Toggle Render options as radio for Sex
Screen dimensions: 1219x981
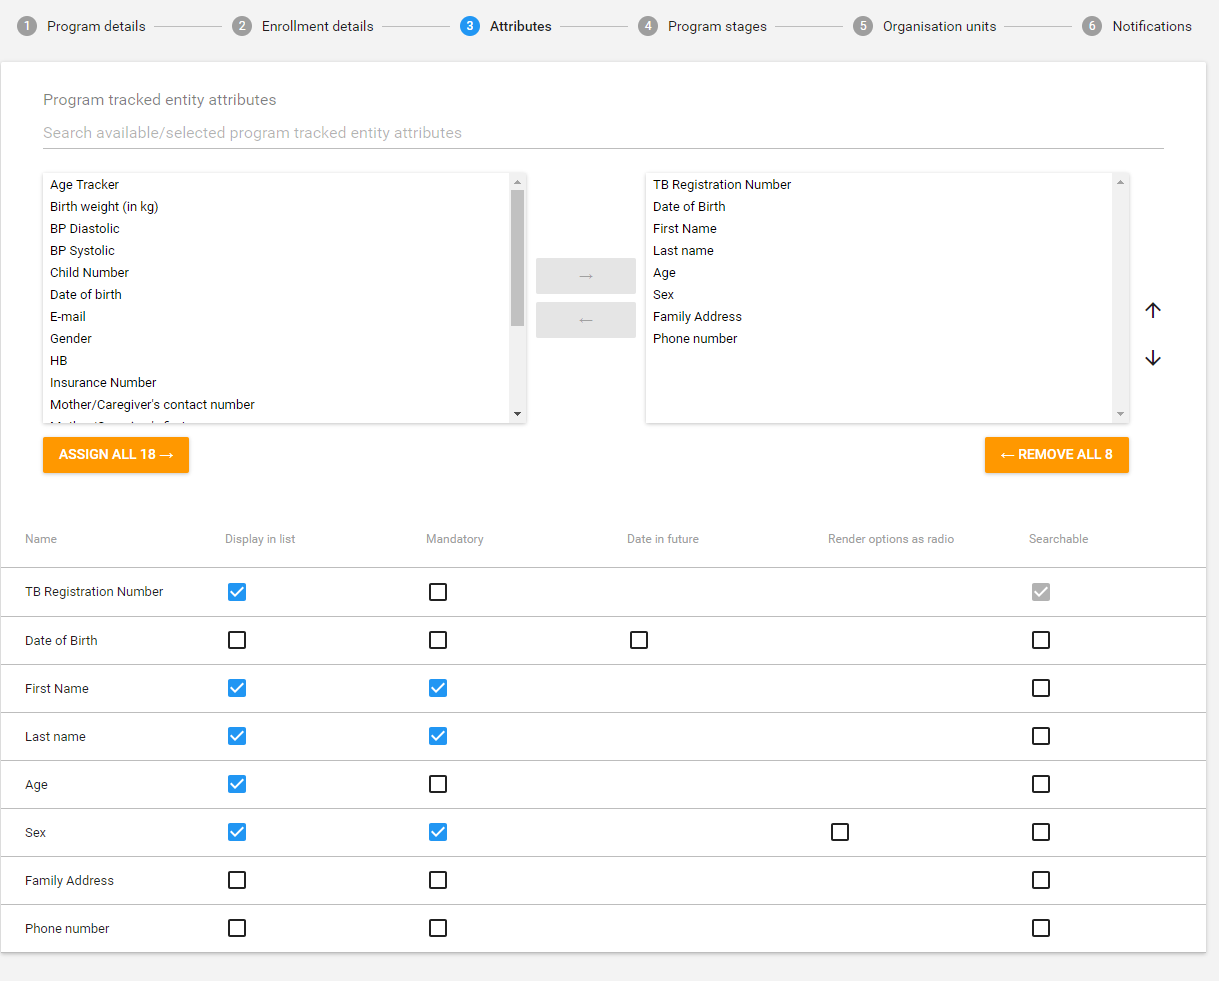coord(840,832)
